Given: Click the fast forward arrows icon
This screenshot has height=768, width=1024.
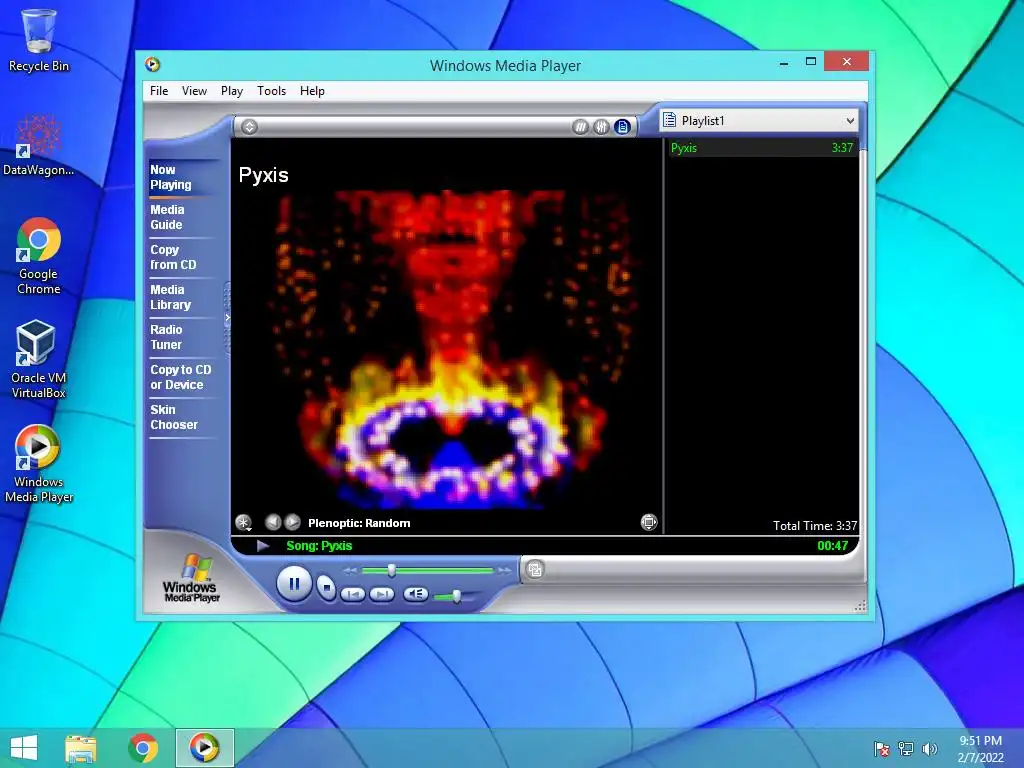Looking at the screenshot, I should [504, 571].
